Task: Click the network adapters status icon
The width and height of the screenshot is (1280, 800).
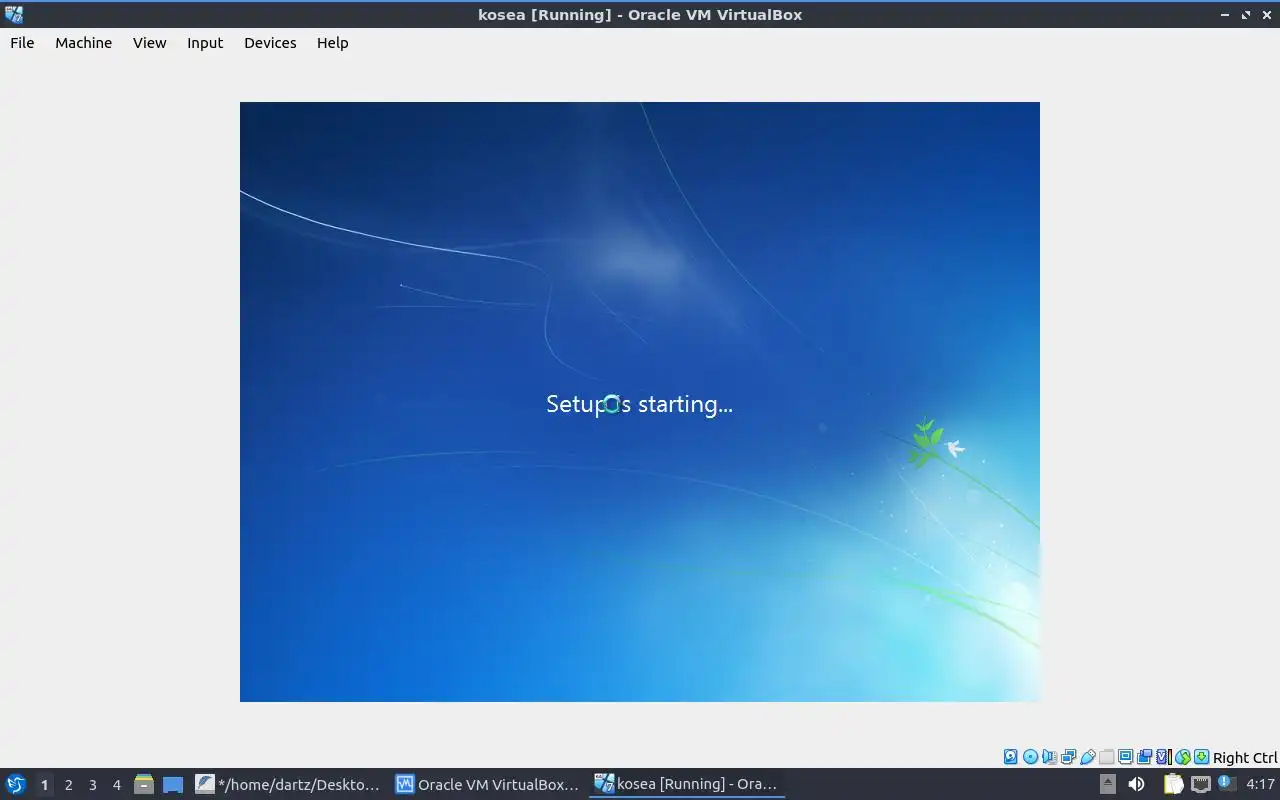Action: [1068, 757]
